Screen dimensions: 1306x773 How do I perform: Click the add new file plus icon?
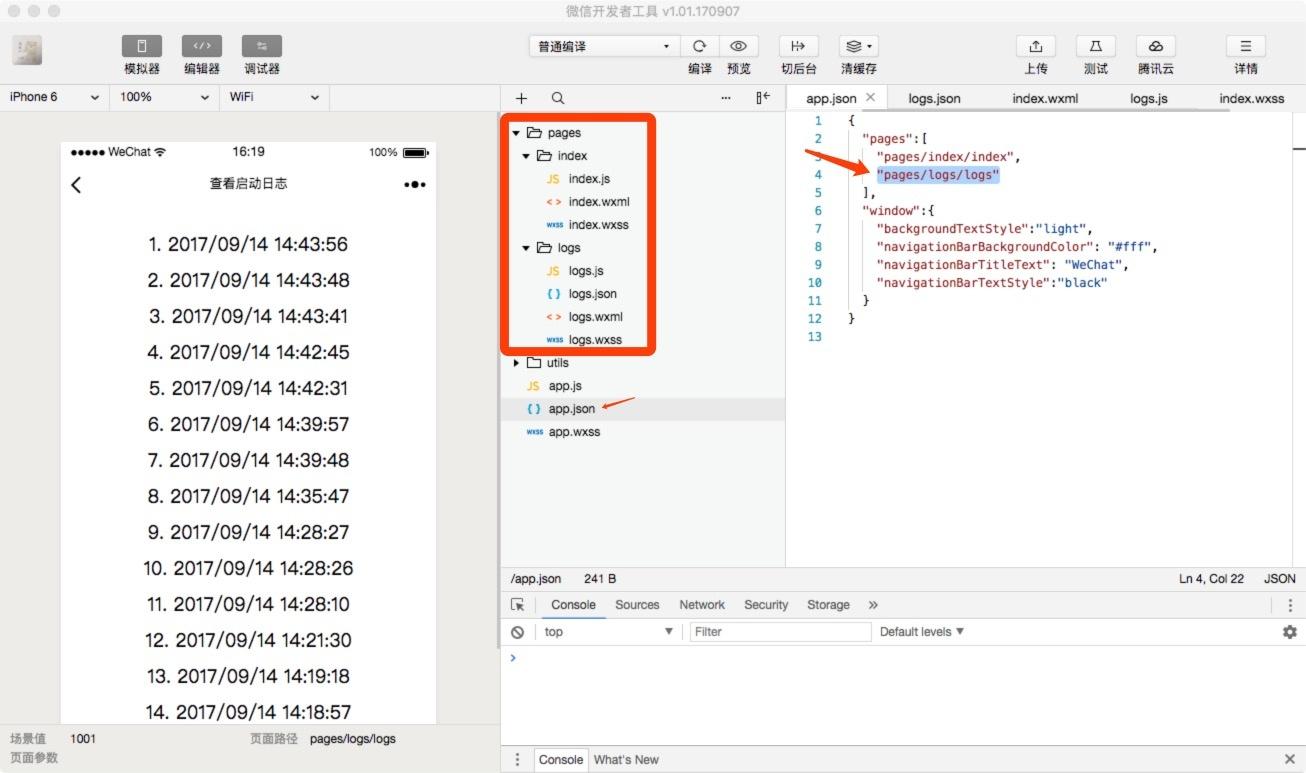pos(521,98)
